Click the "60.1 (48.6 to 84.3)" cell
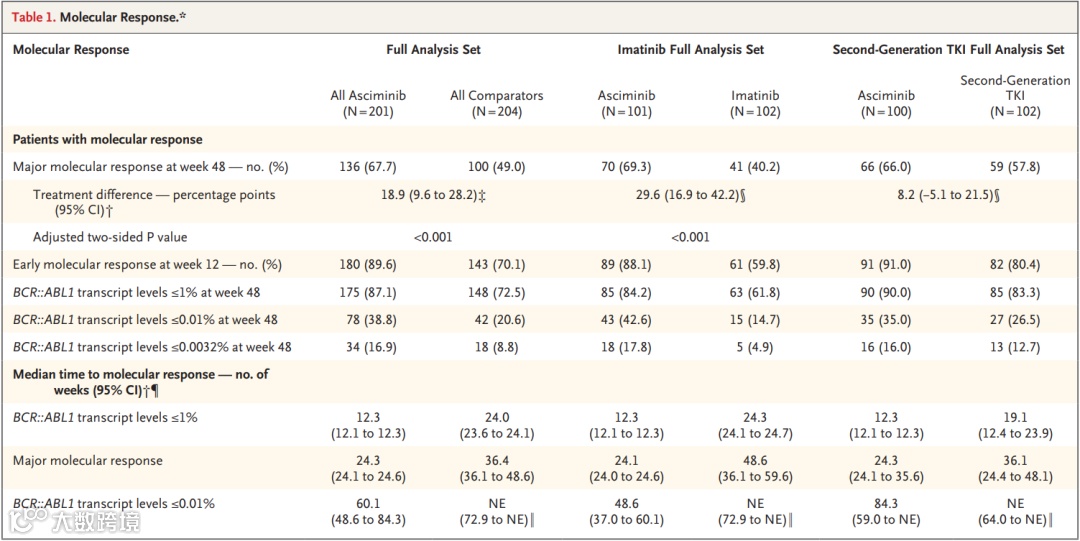 [367, 511]
